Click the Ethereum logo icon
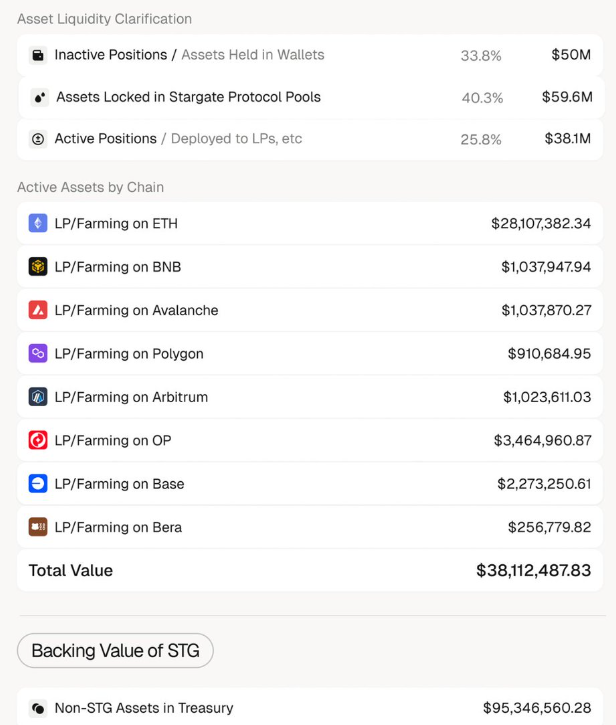The image size is (616, 725). click(x=38, y=223)
